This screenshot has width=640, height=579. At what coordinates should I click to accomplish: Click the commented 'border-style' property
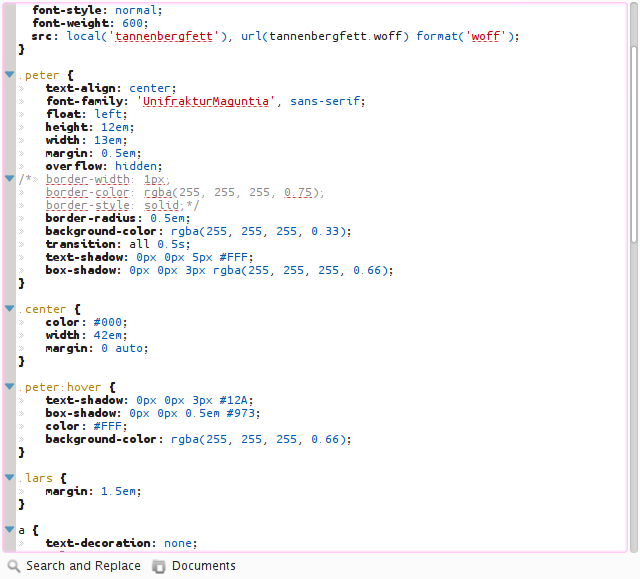click(87, 205)
